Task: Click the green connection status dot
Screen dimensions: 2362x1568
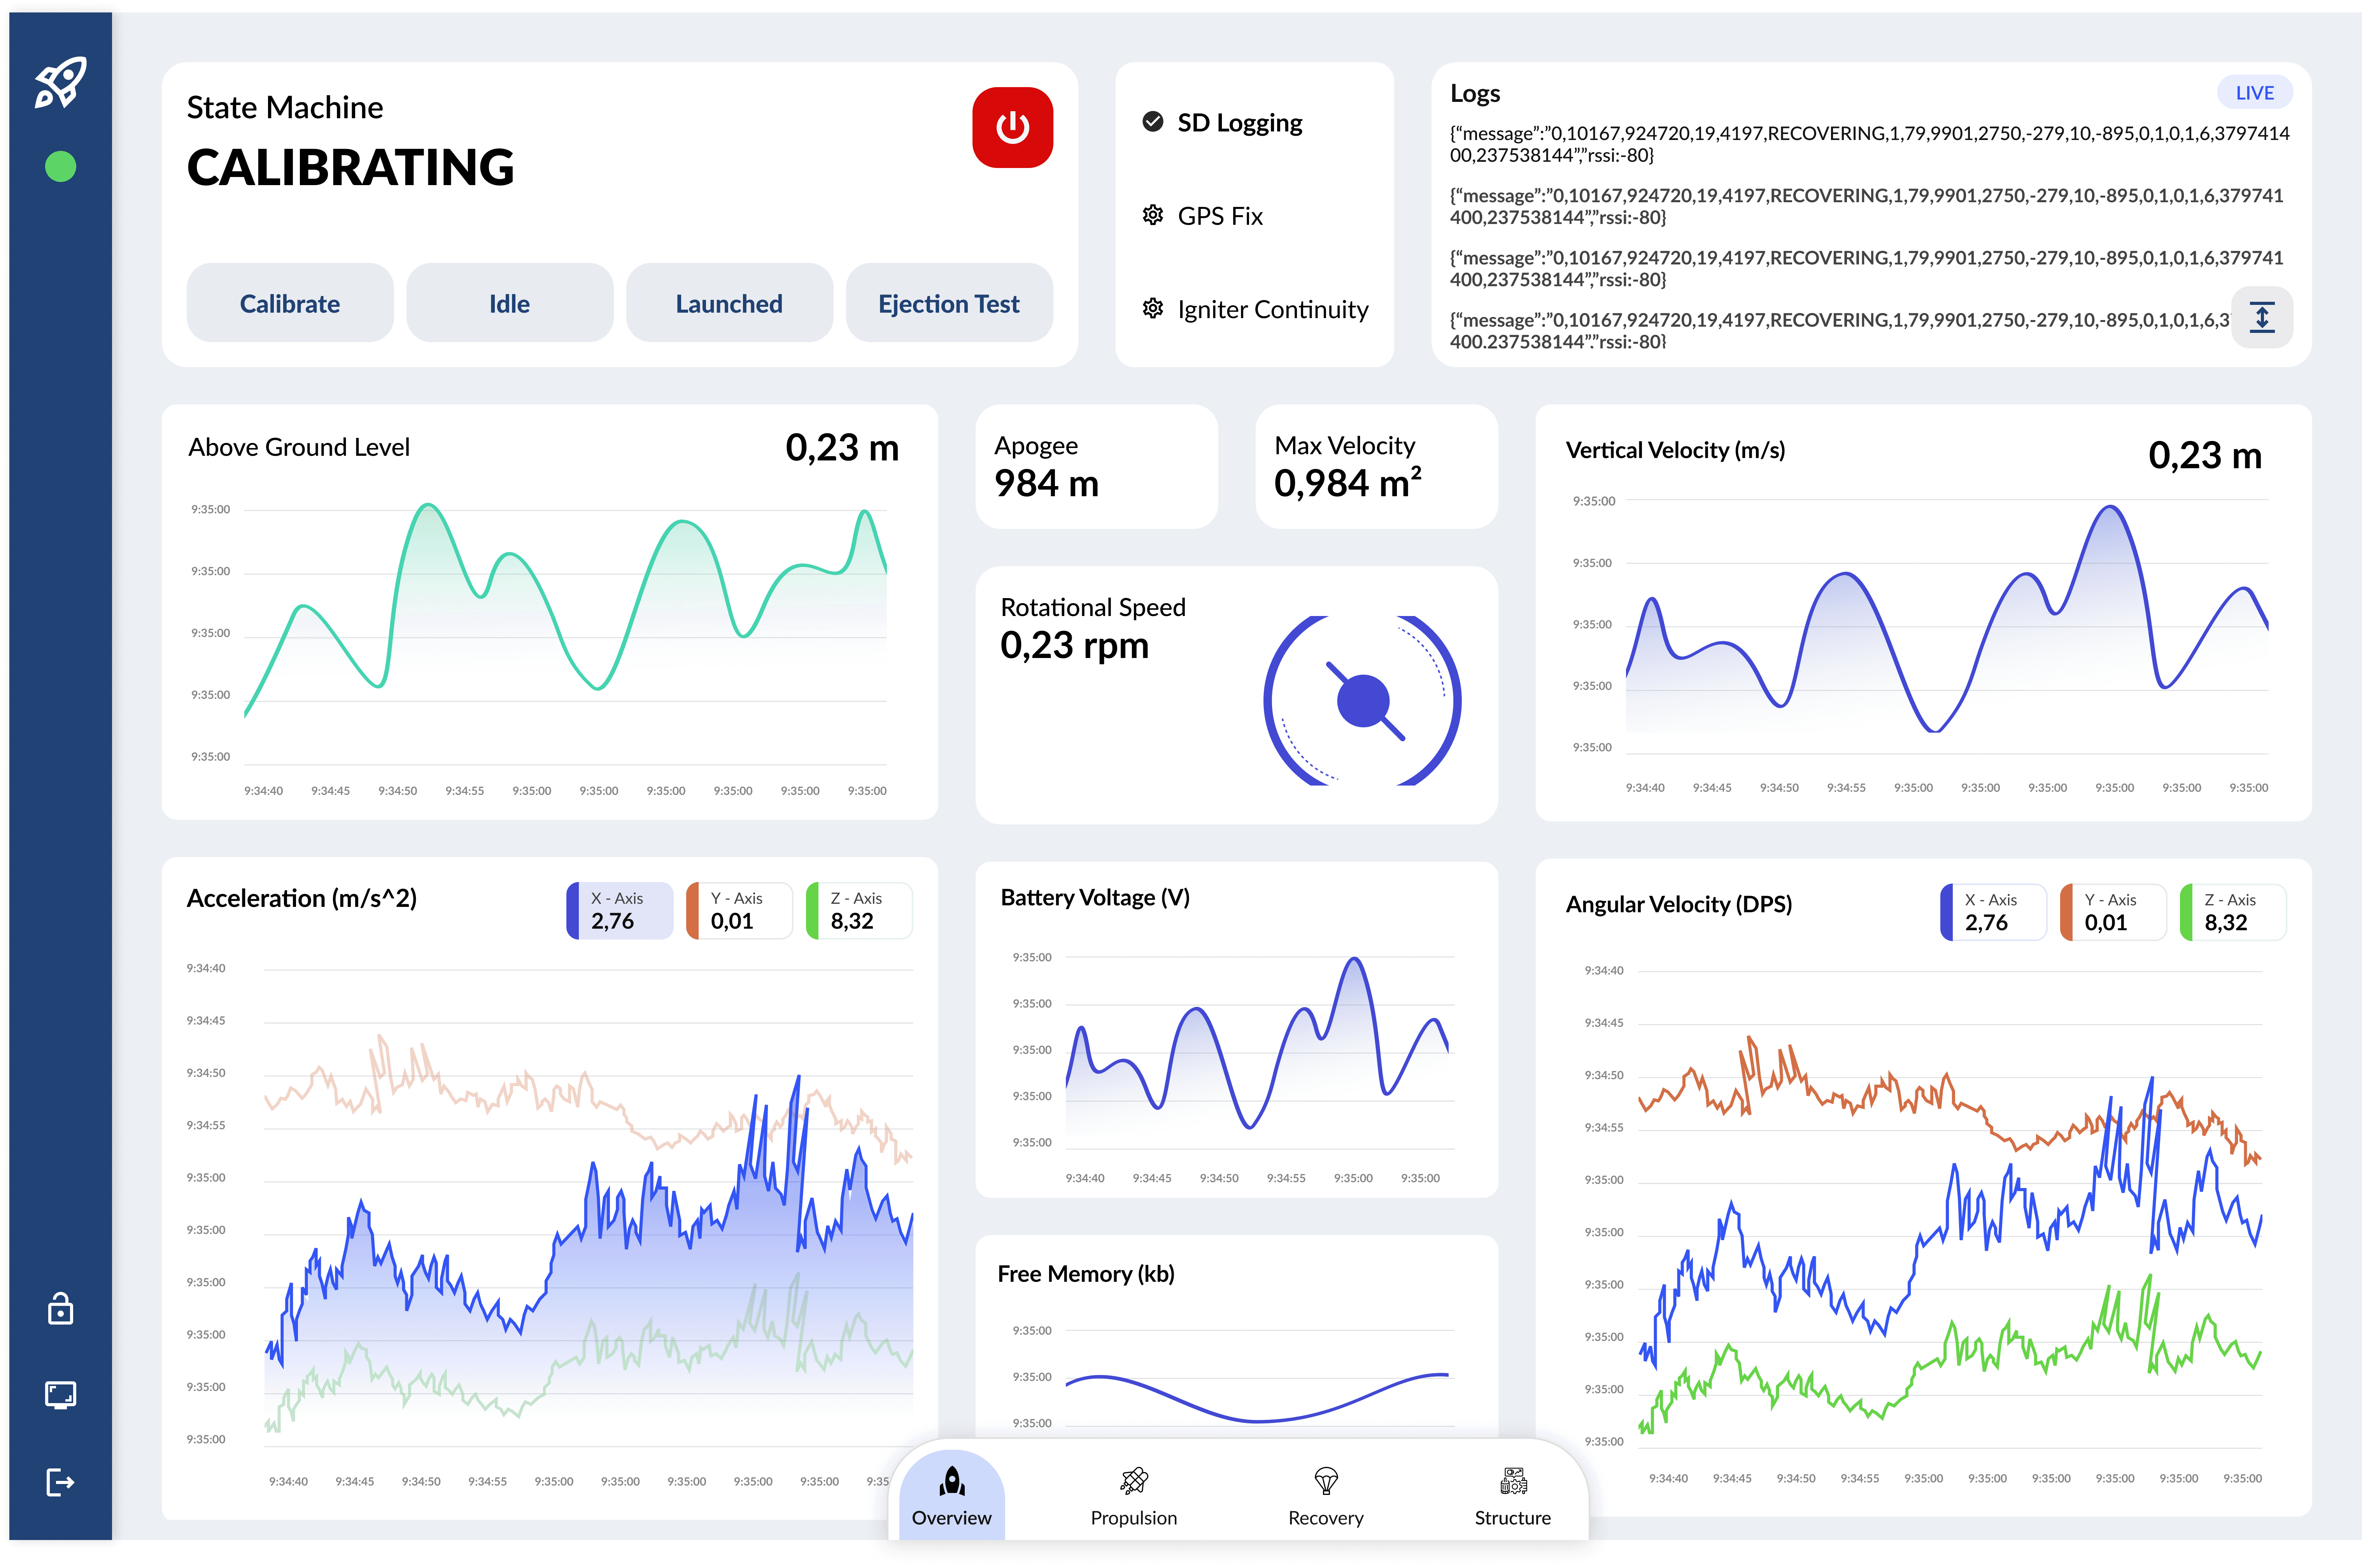Action: click(x=61, y=166)
